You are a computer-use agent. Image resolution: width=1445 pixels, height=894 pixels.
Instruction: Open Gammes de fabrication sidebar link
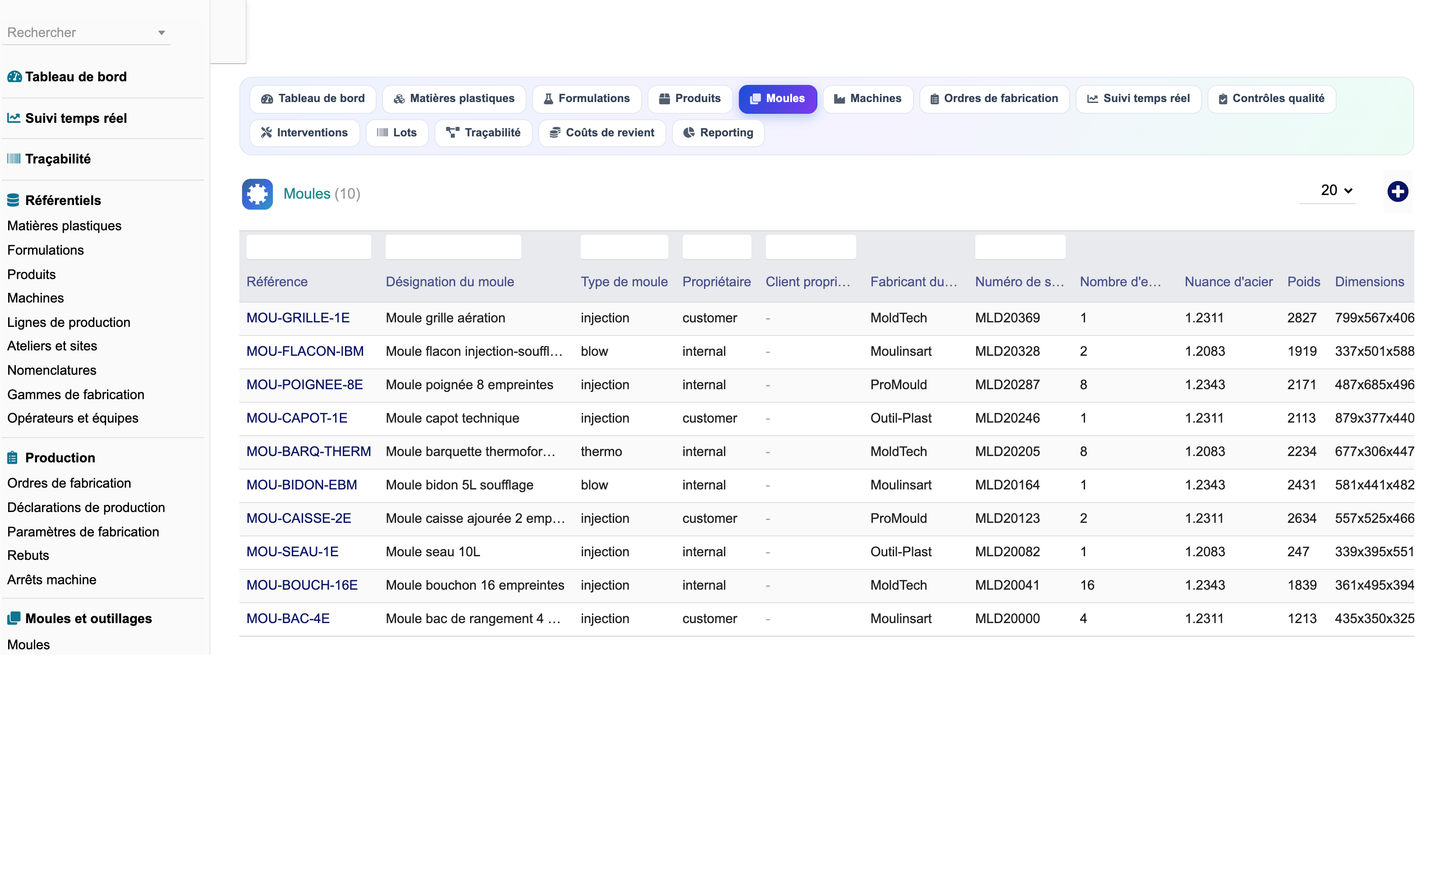point(75,394)
